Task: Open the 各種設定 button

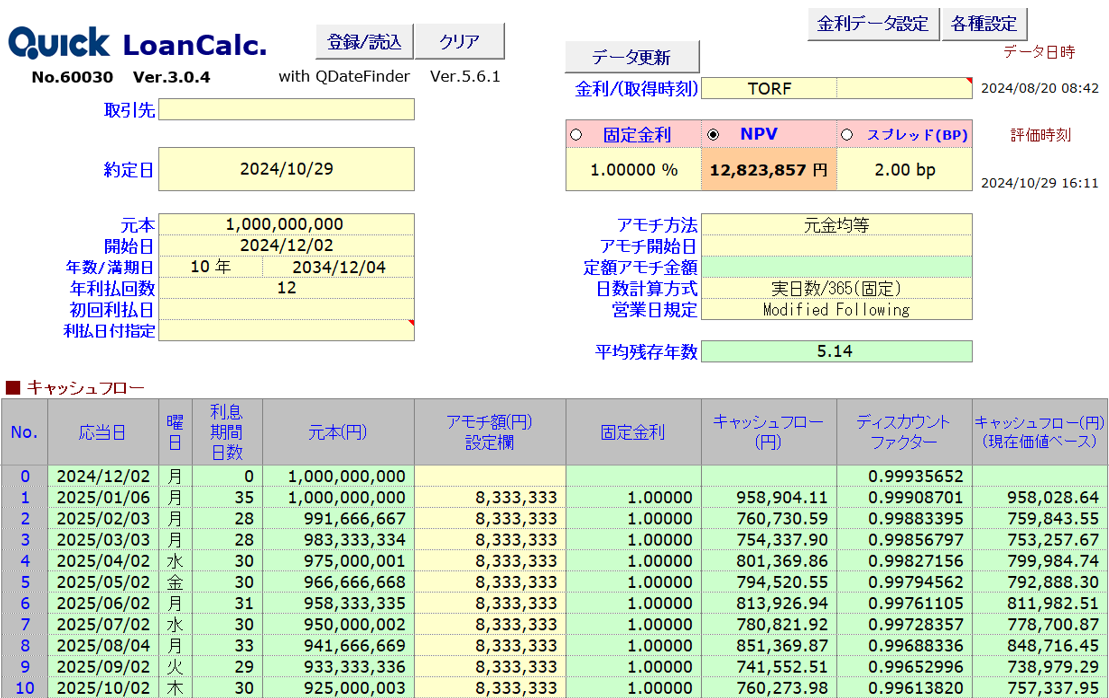Action: pyautogui.click(x=984, y=23)
